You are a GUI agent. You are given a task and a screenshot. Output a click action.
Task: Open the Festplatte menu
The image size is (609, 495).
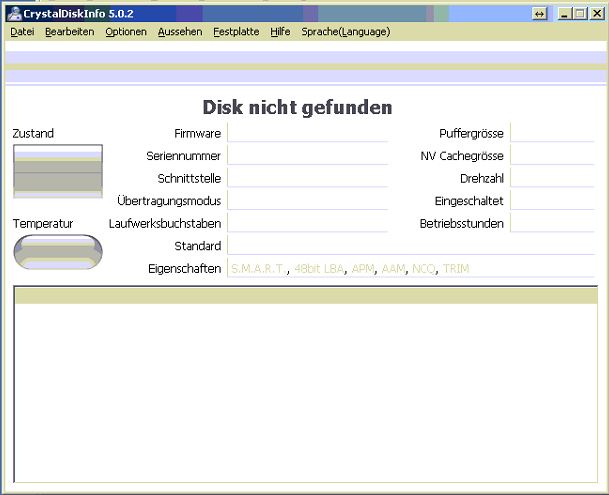236,32
